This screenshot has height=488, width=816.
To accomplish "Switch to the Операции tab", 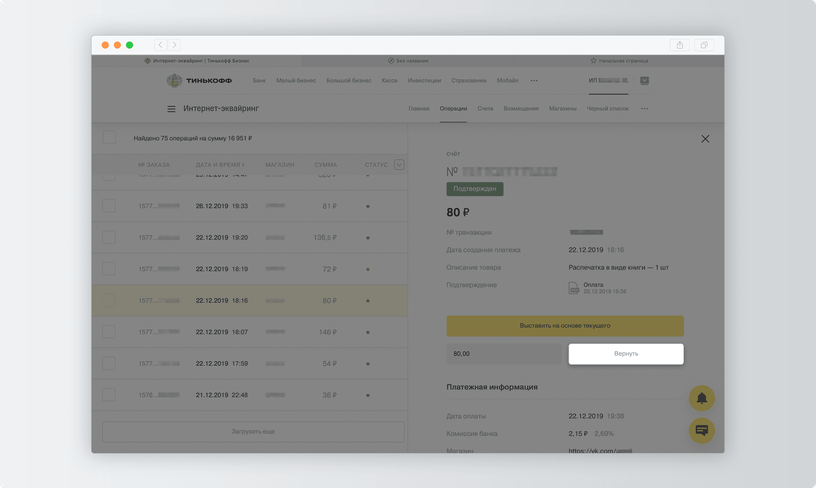I will point(453,109).
